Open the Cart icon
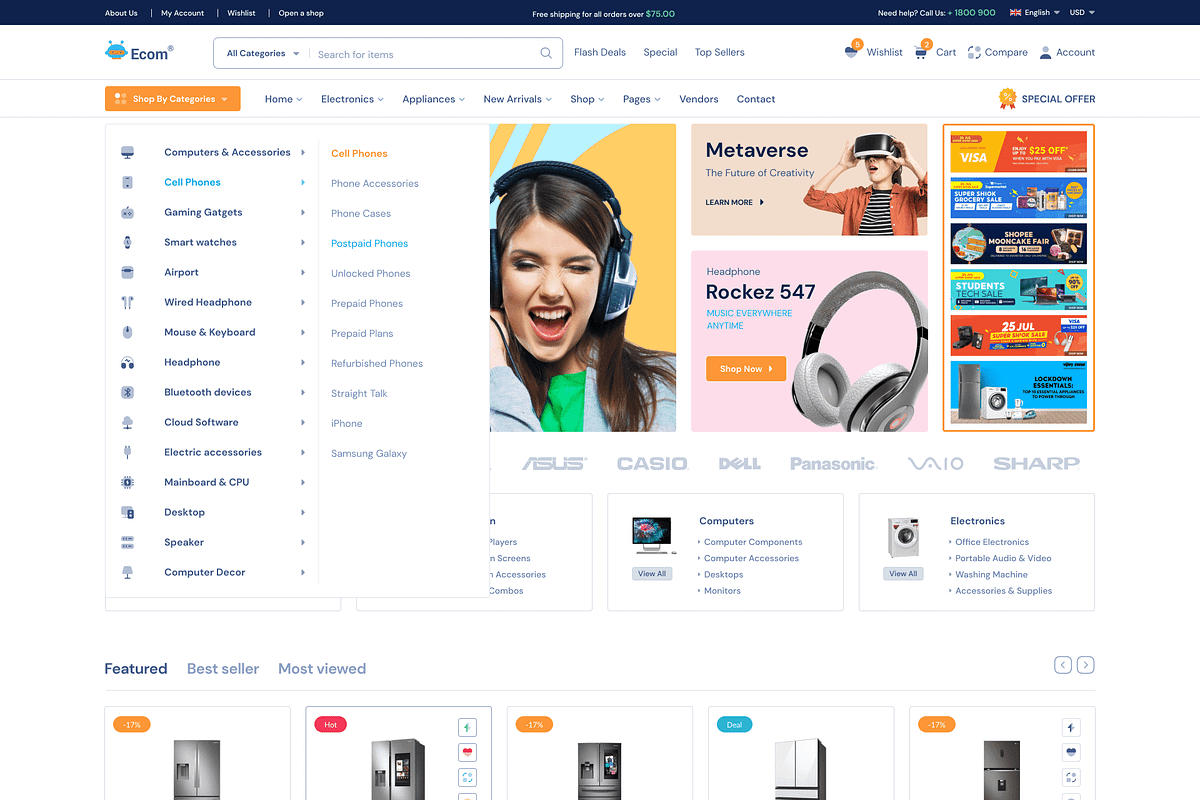Viewport: 1200px width, 800px height. [x=921, y=52]
